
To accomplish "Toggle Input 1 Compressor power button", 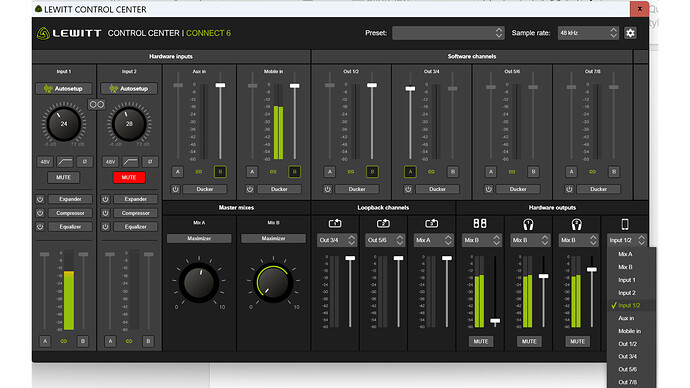I will 40,213.
